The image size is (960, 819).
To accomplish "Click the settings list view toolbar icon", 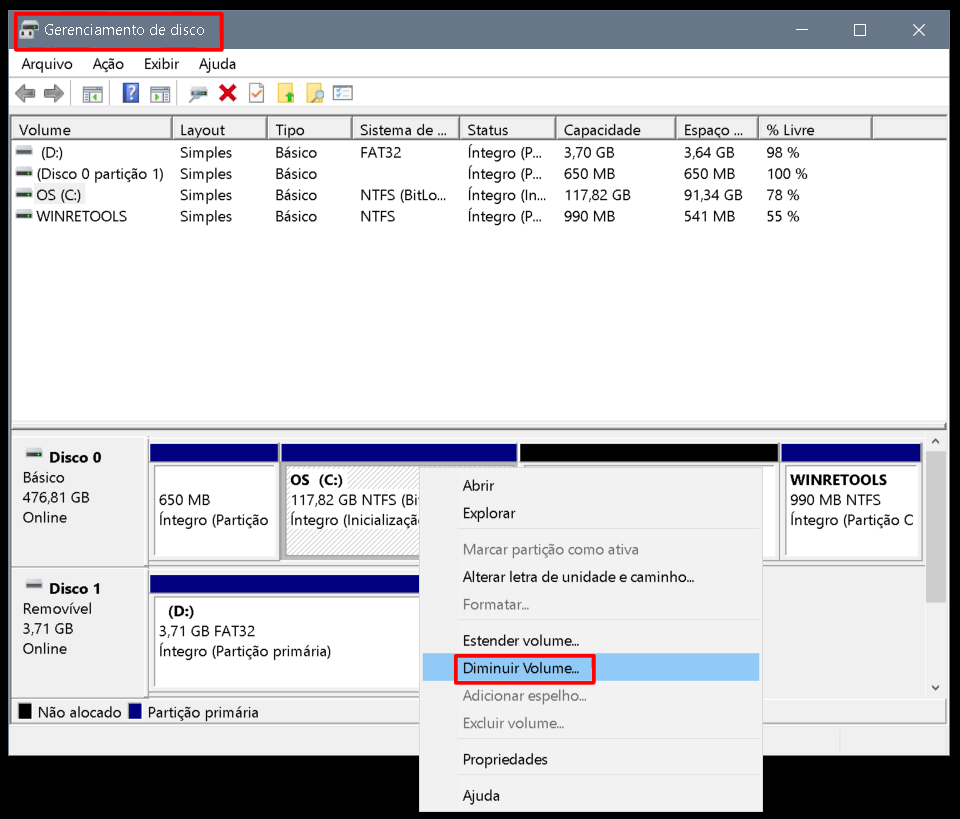I will (343, 92).
